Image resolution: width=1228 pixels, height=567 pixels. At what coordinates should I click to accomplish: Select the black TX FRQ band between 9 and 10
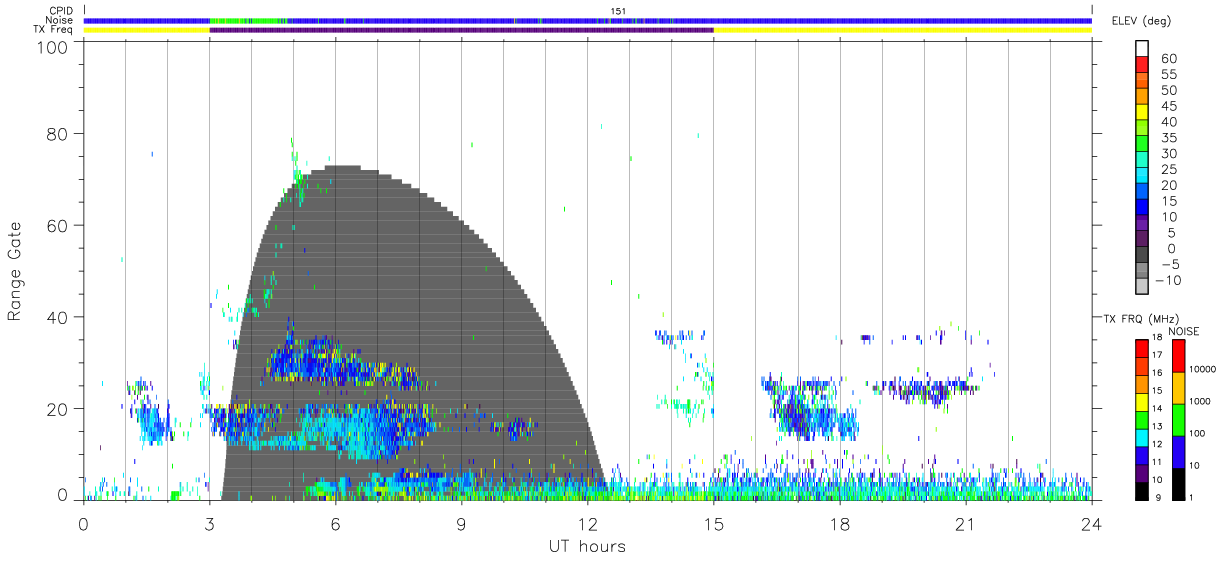1143,490
